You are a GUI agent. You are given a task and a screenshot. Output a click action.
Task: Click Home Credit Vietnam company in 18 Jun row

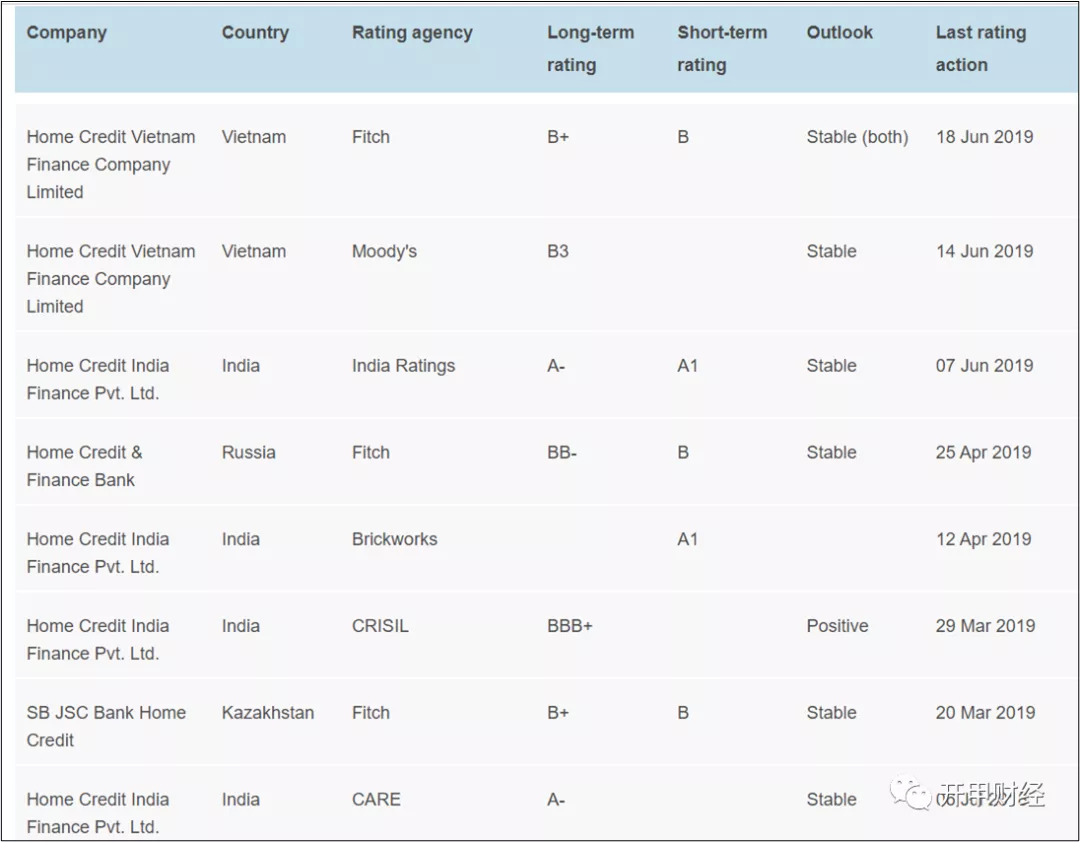coord(111,164)
